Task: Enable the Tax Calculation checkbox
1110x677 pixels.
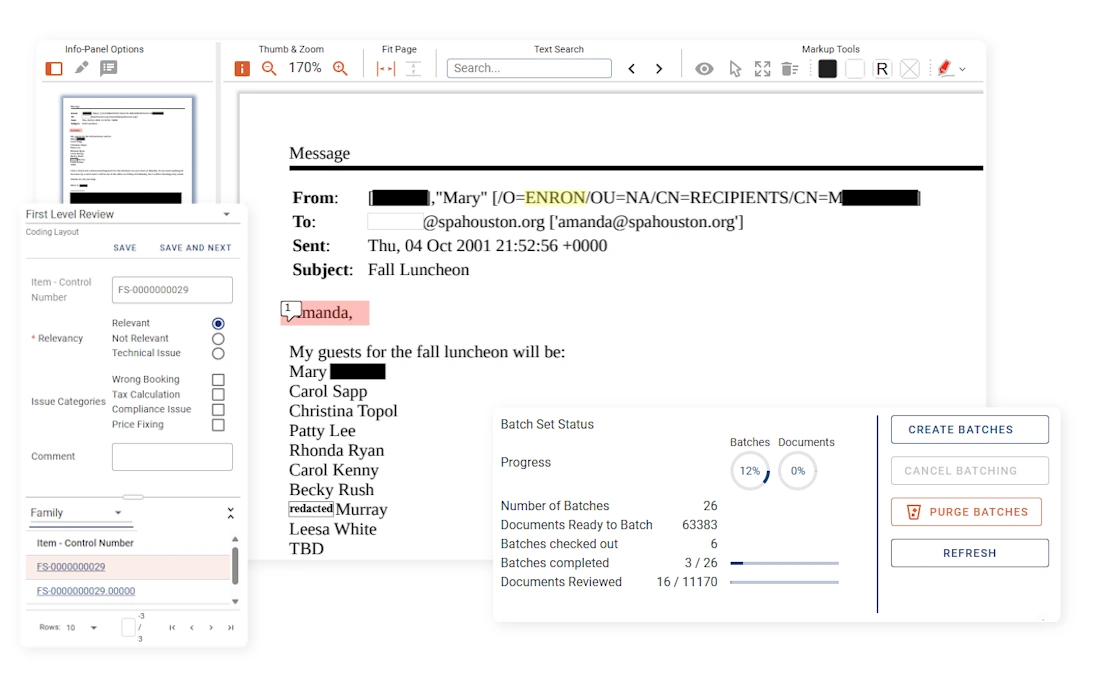Action: [x=218, y=394]
